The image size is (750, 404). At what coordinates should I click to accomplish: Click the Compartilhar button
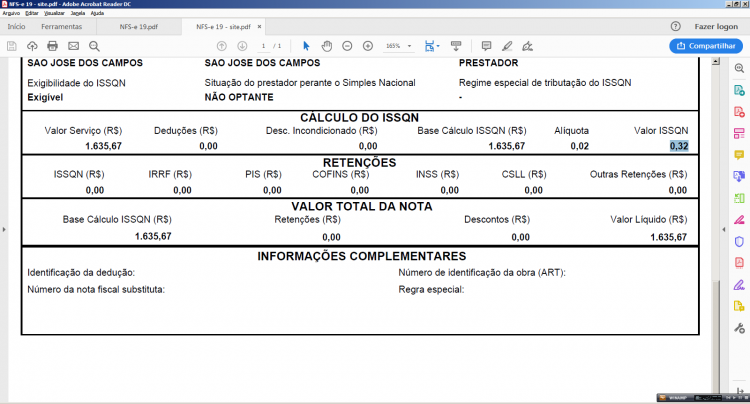[x=706, y=46]
